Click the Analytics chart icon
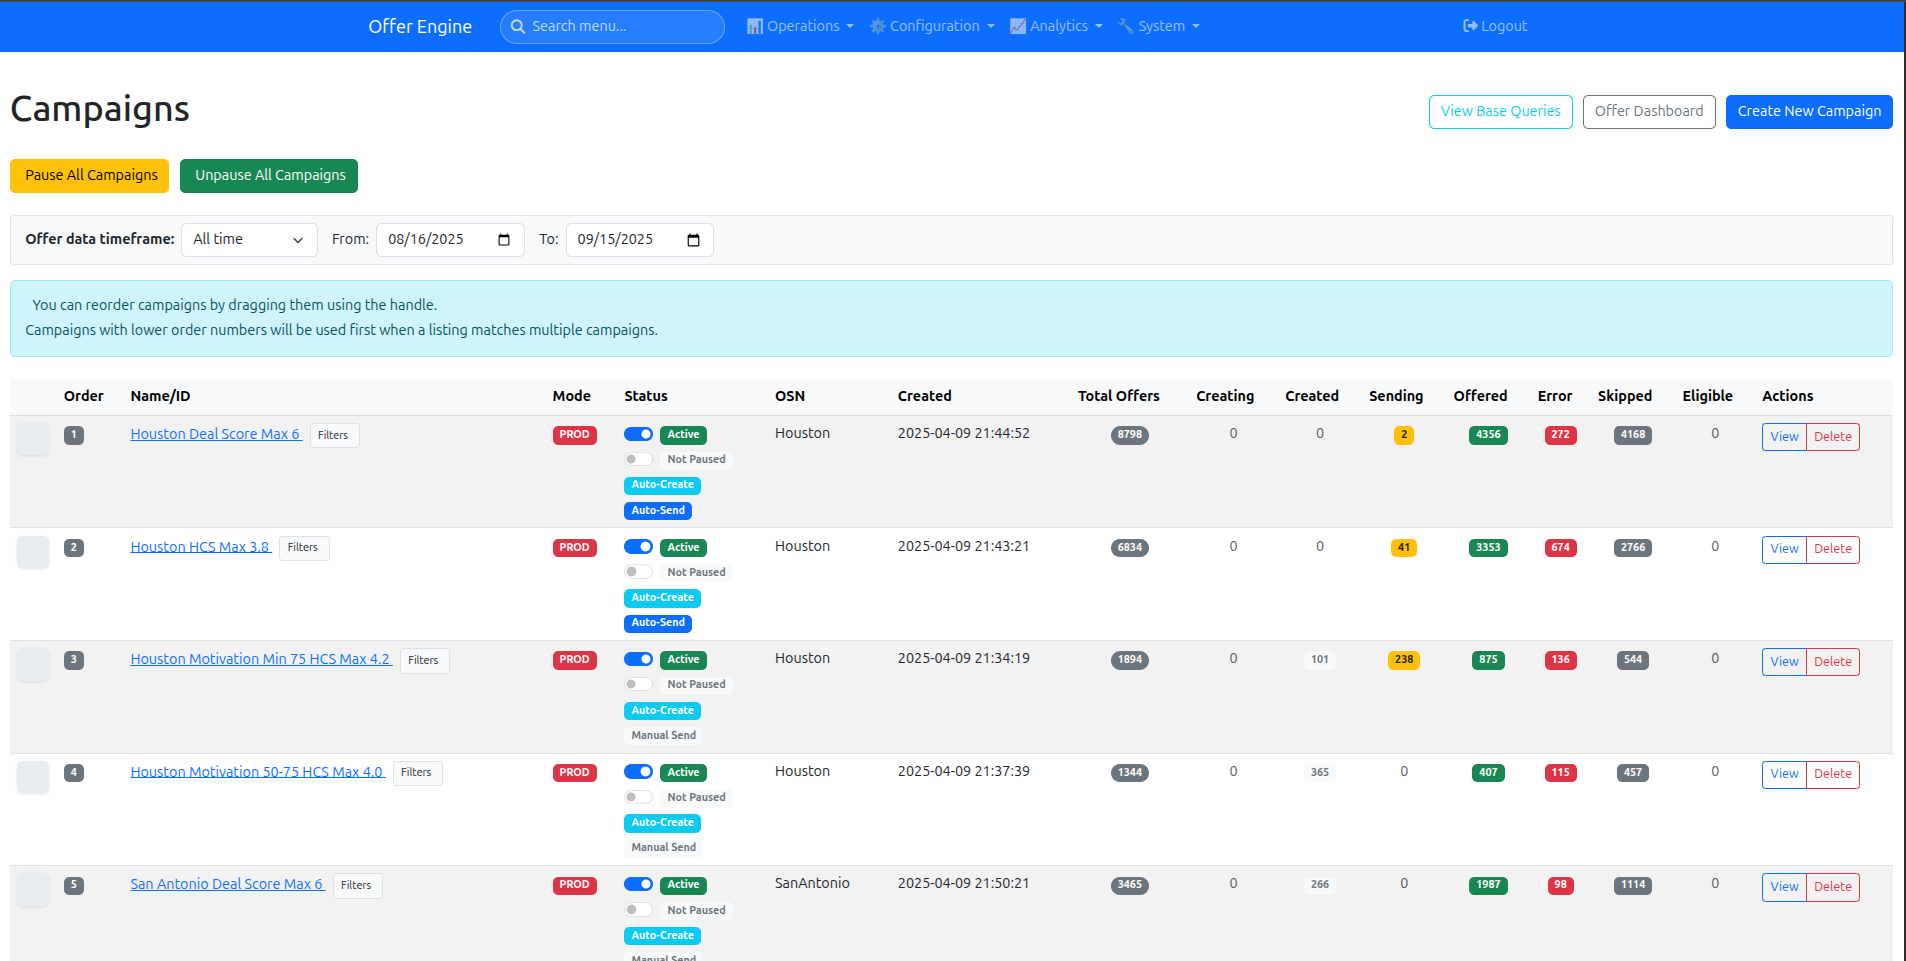The image size is (1906, 961). [x=1017, y=26]
